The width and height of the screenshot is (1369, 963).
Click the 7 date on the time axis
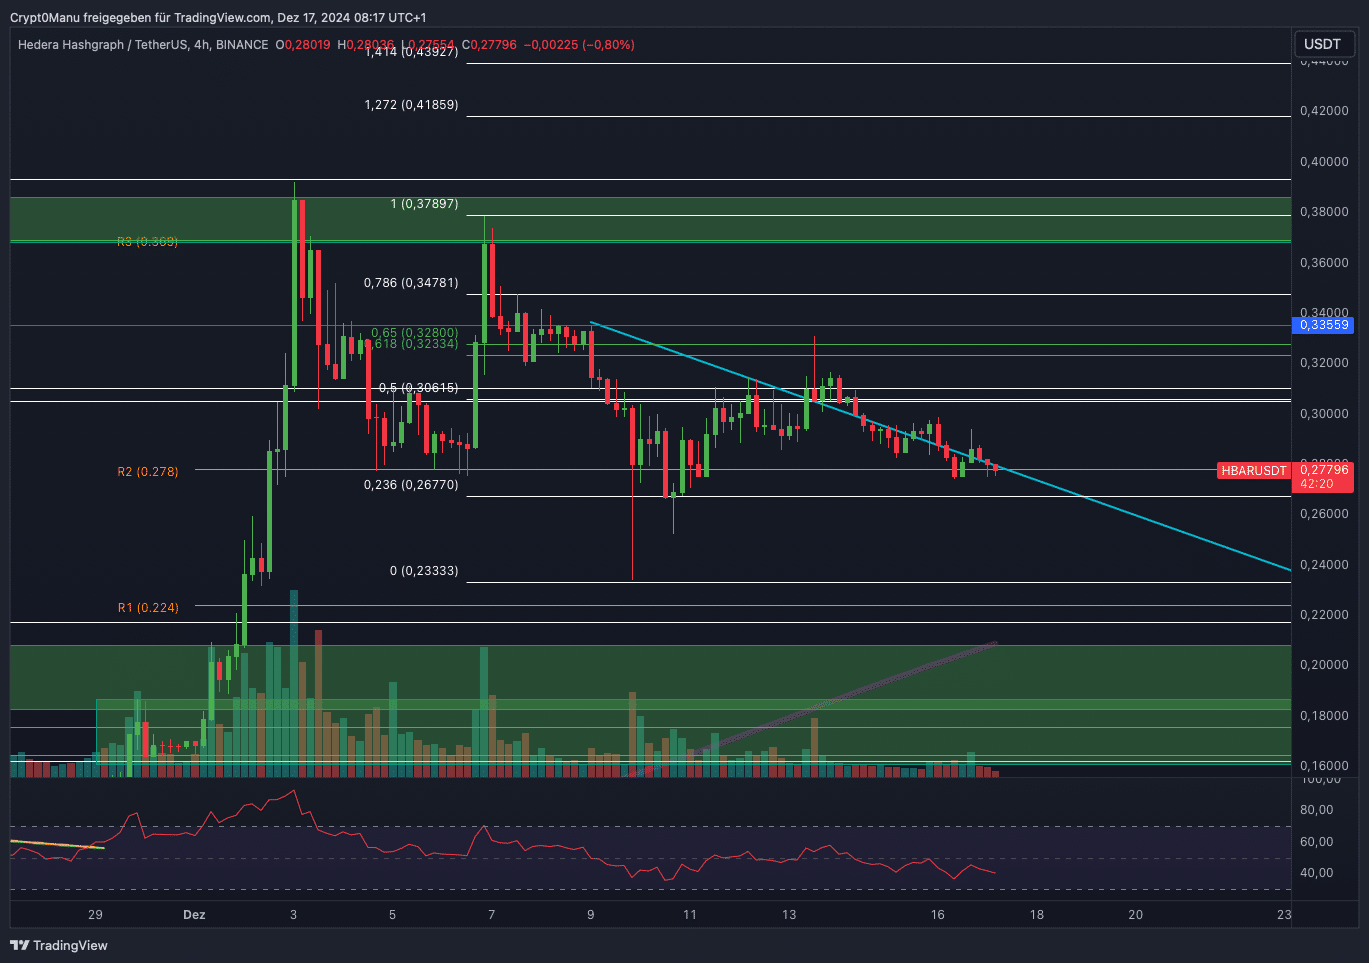[491, 914]
